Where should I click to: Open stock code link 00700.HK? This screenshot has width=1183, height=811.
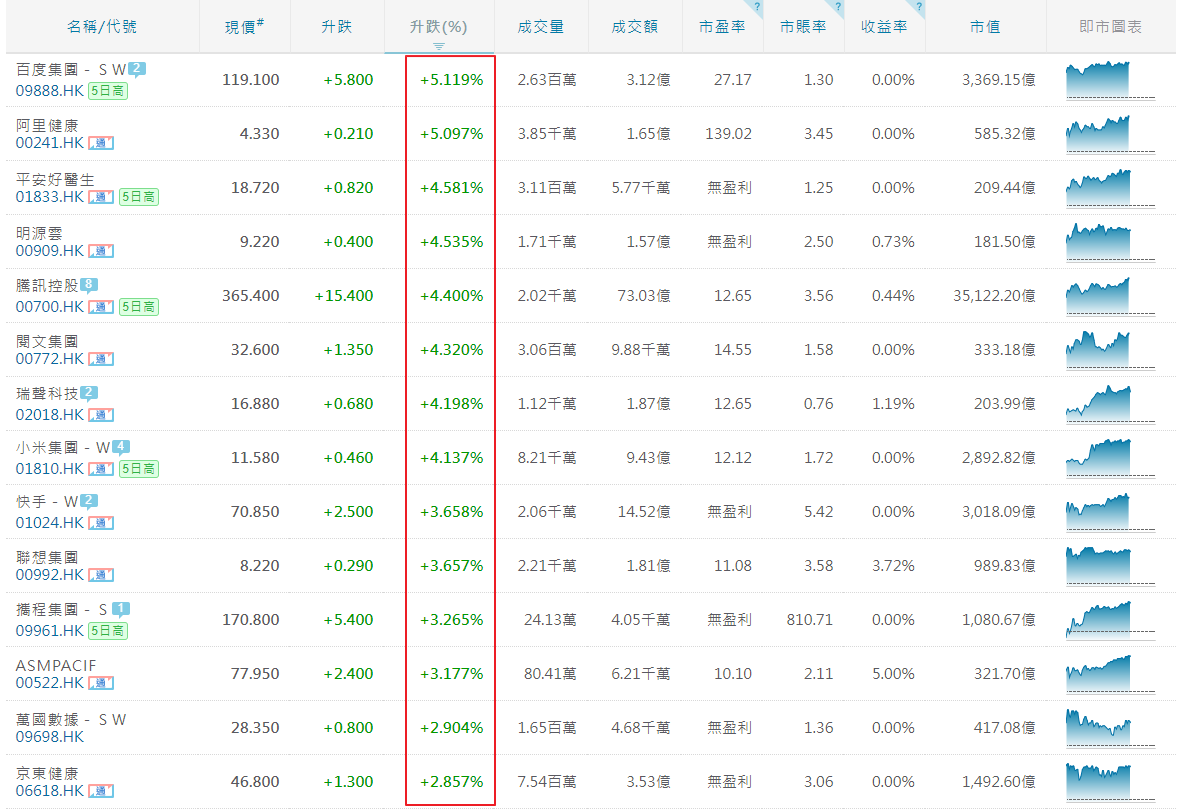click(x=50, y=307)
